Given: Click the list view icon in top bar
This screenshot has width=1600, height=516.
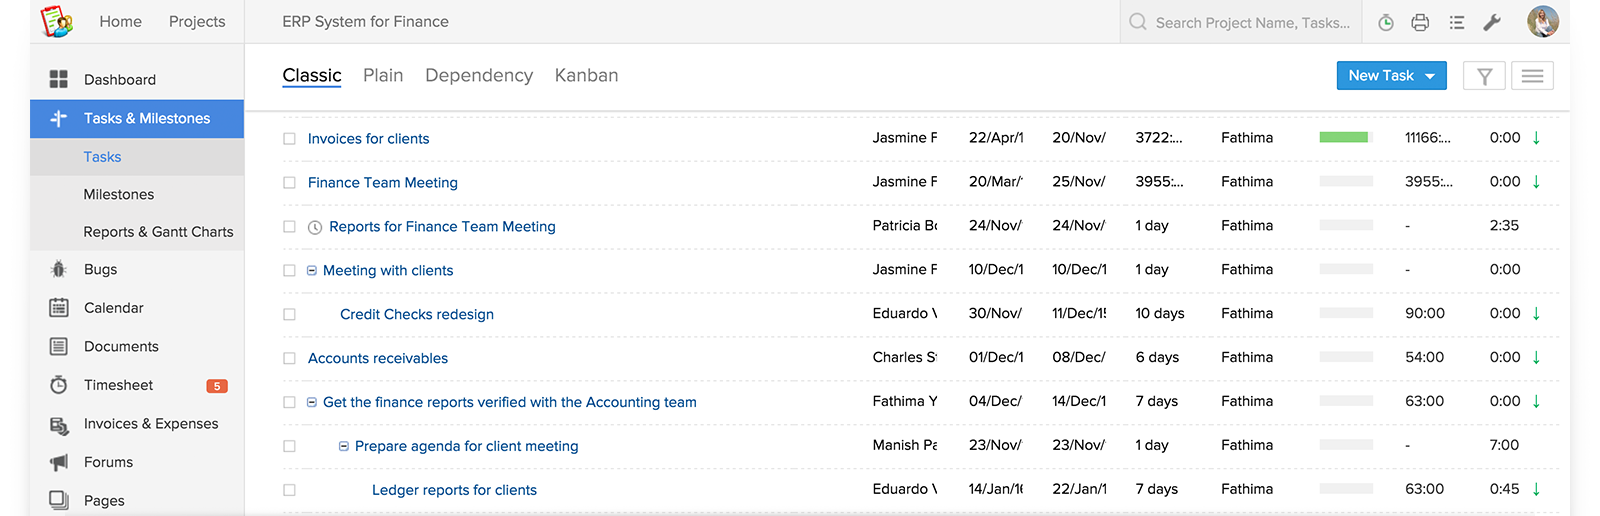Looking at the screenshot, I should (1457, 22).
